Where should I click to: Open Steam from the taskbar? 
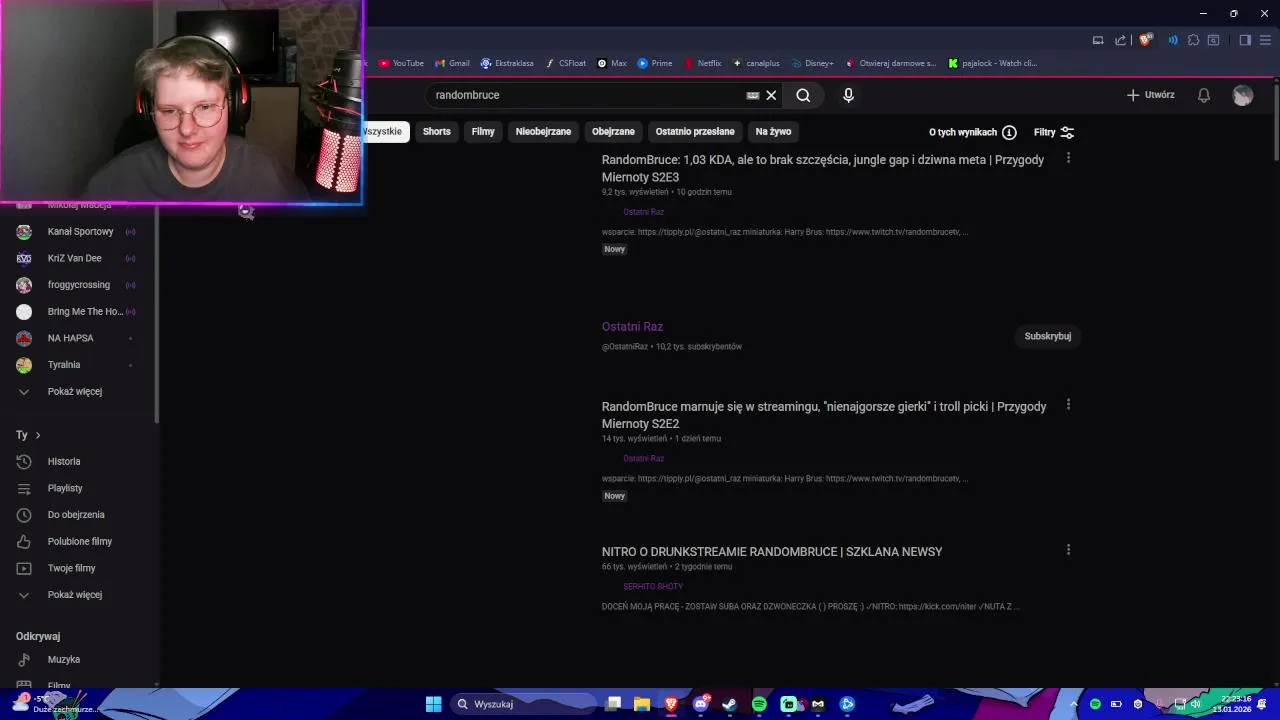click(x=729, y=704)
